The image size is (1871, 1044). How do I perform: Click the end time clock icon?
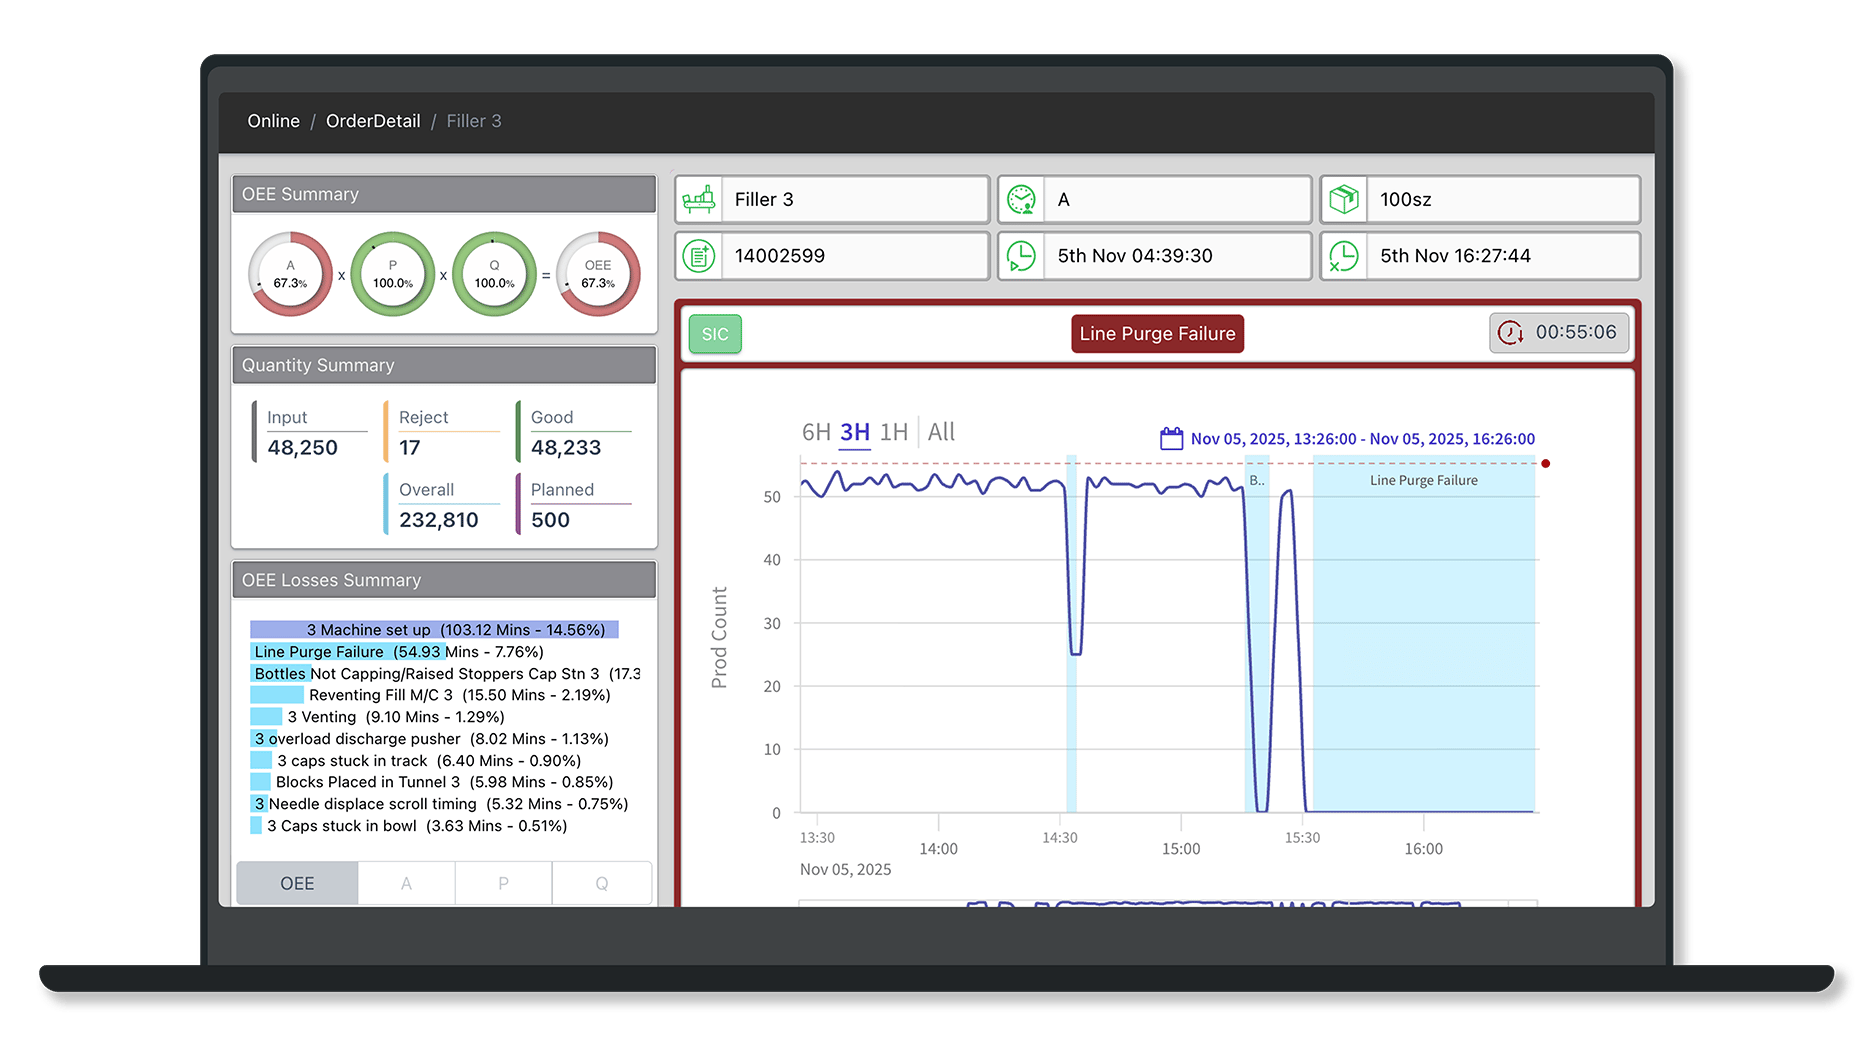(1344, 256)
